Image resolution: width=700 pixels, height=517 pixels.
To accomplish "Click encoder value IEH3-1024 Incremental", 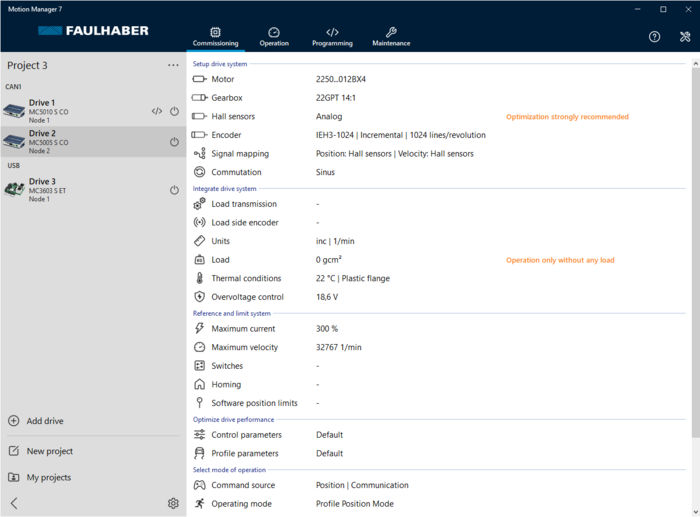I will click(400, 135).
